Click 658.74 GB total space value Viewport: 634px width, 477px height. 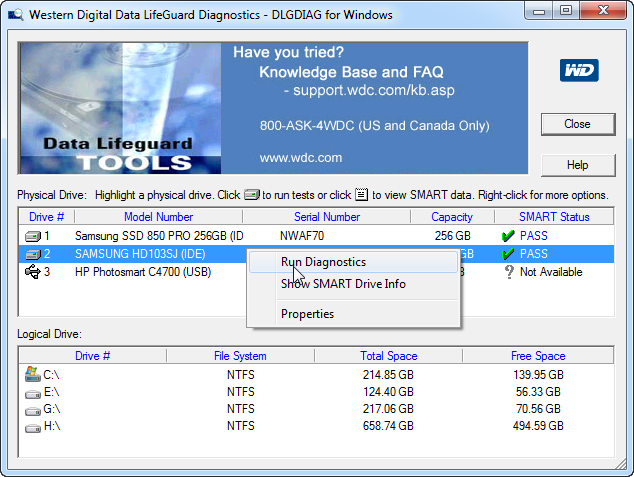point(388,426)
